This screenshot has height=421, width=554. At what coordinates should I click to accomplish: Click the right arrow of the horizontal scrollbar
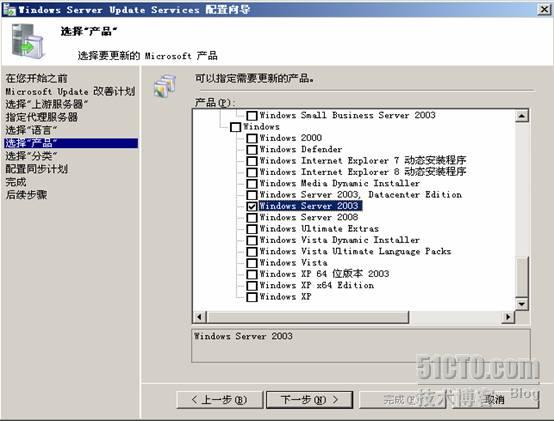coord(508,317)
